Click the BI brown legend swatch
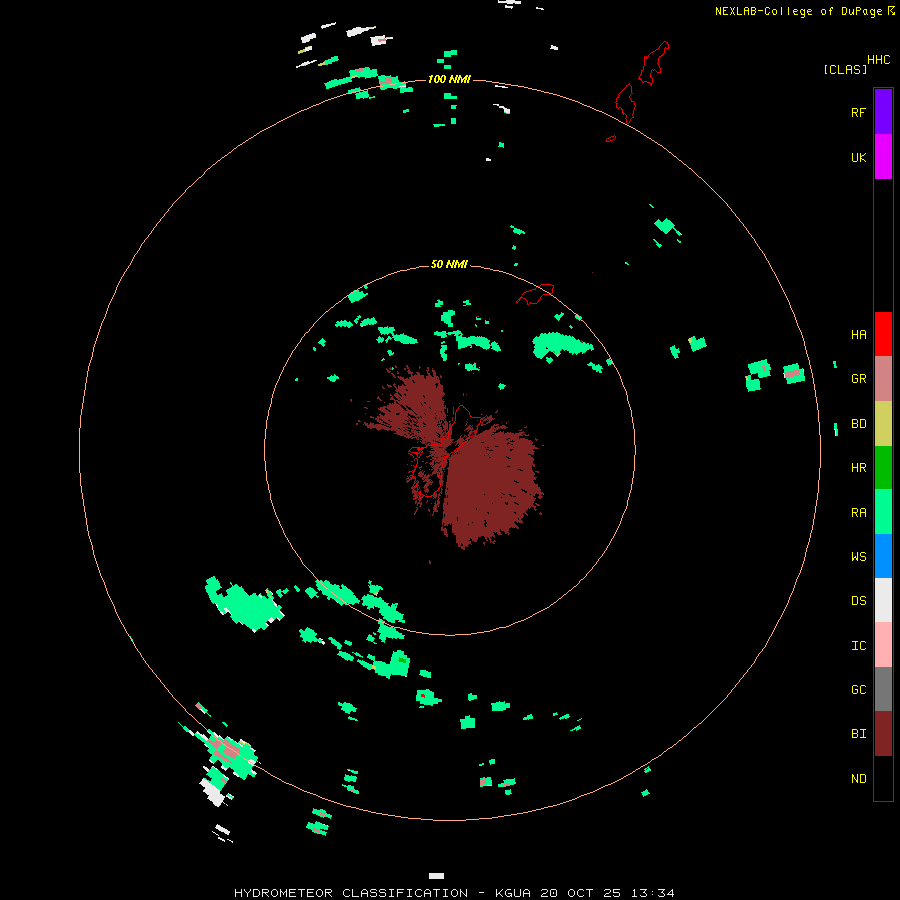Screen dimensions: 900x900 [x=883, y=734]
